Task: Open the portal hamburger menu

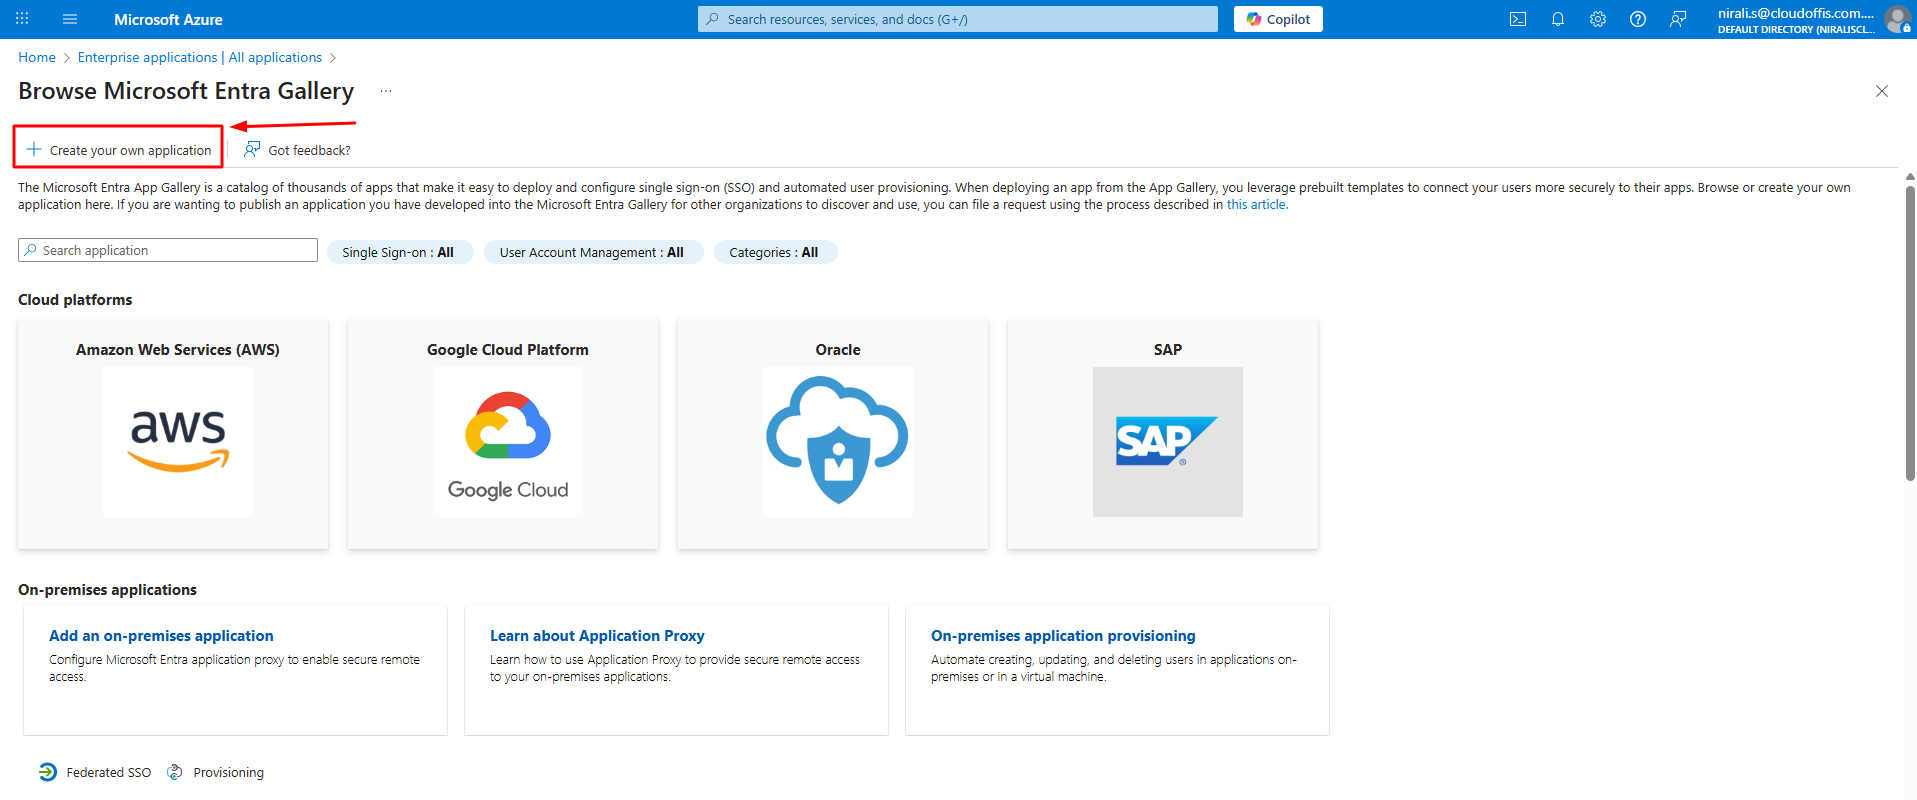Action: [70, 19]
